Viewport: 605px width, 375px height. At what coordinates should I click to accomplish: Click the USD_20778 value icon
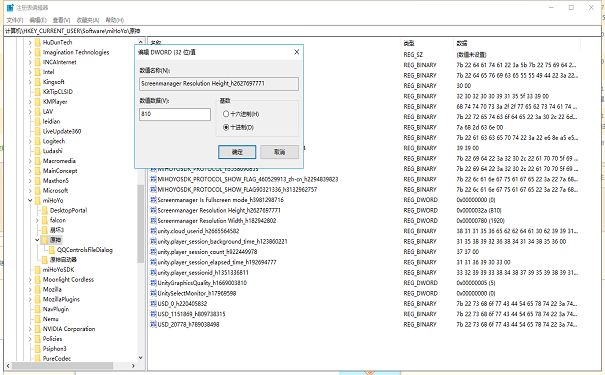point(153,324)
